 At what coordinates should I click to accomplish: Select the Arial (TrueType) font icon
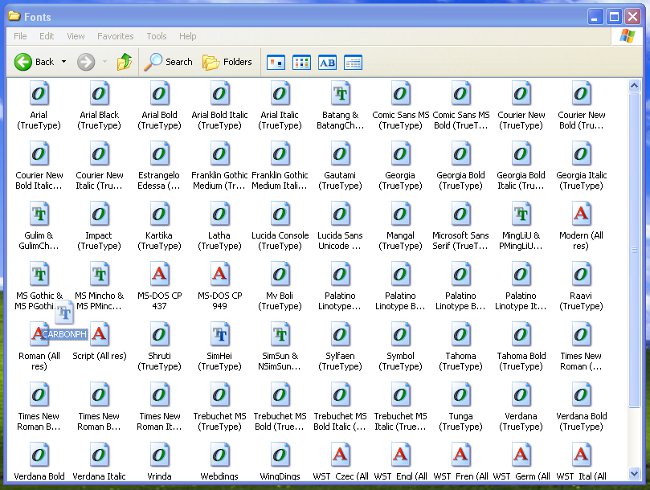[x=39, y=93]
